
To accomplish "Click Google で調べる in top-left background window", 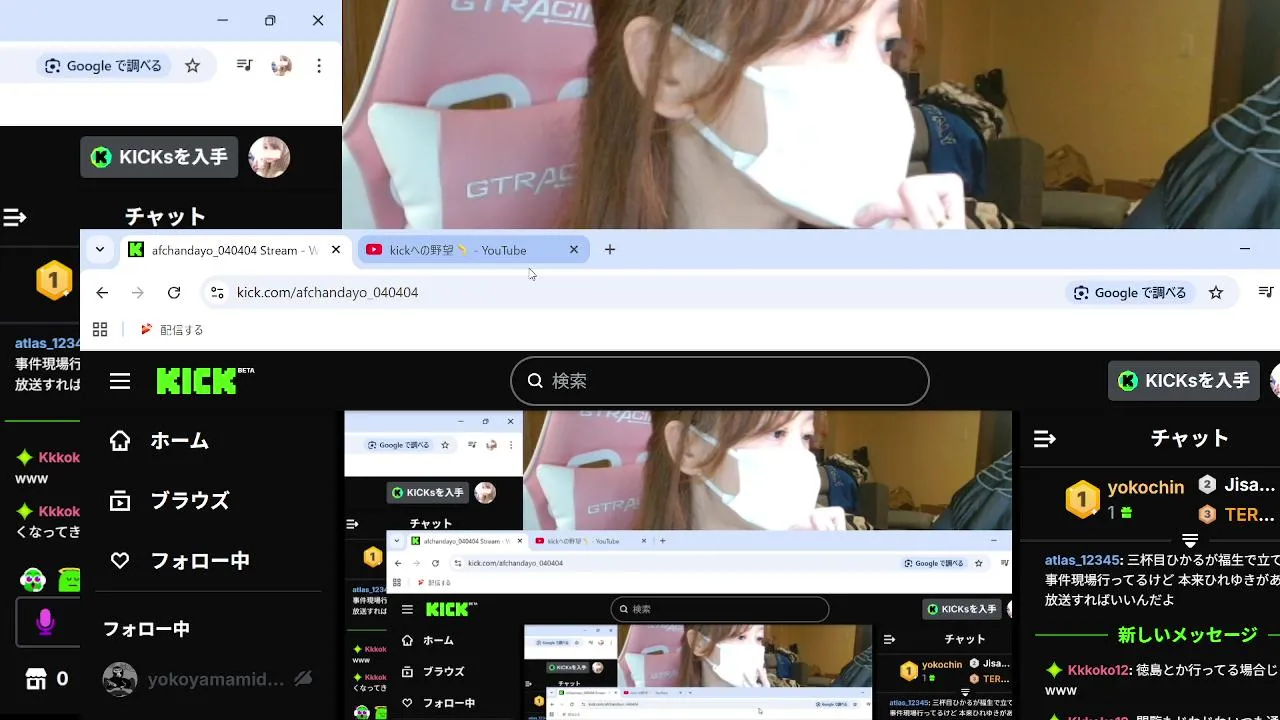I will 102,66.
